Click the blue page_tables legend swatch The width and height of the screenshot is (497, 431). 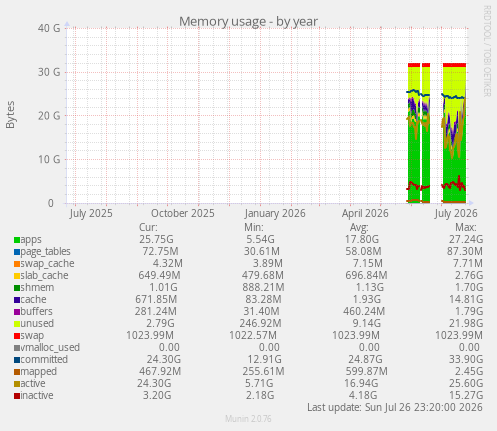(17, 252)
